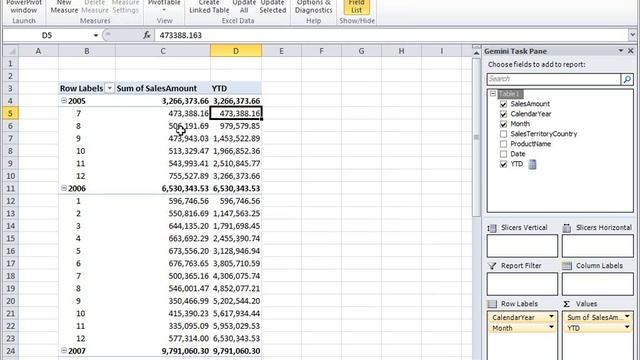The height and width of the screenshot is (360, 640).
Task: Click the Report Filter funnel icon
Action: (x=492, y=266)
